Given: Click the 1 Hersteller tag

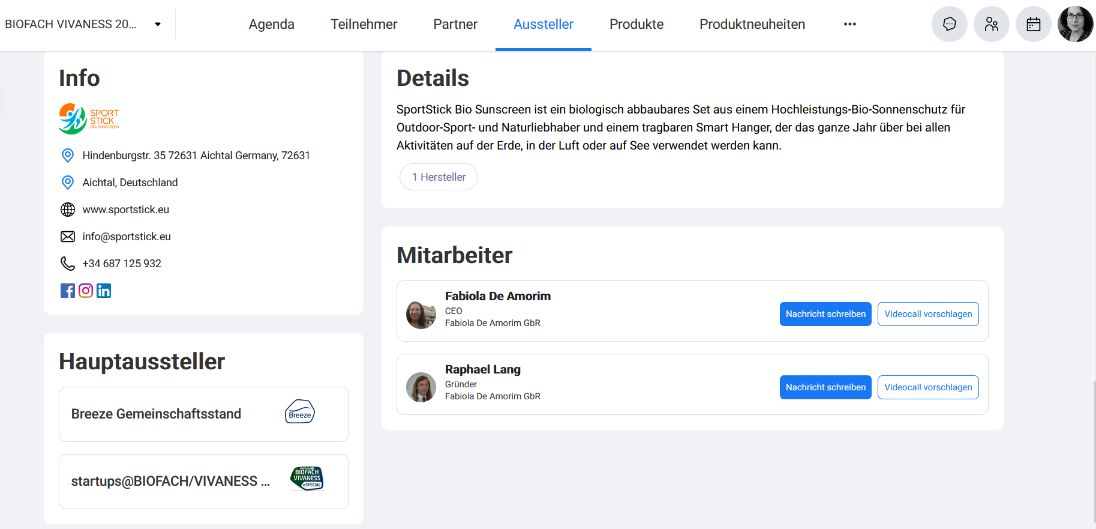Looking at the screenshot, I should [439, 177].
